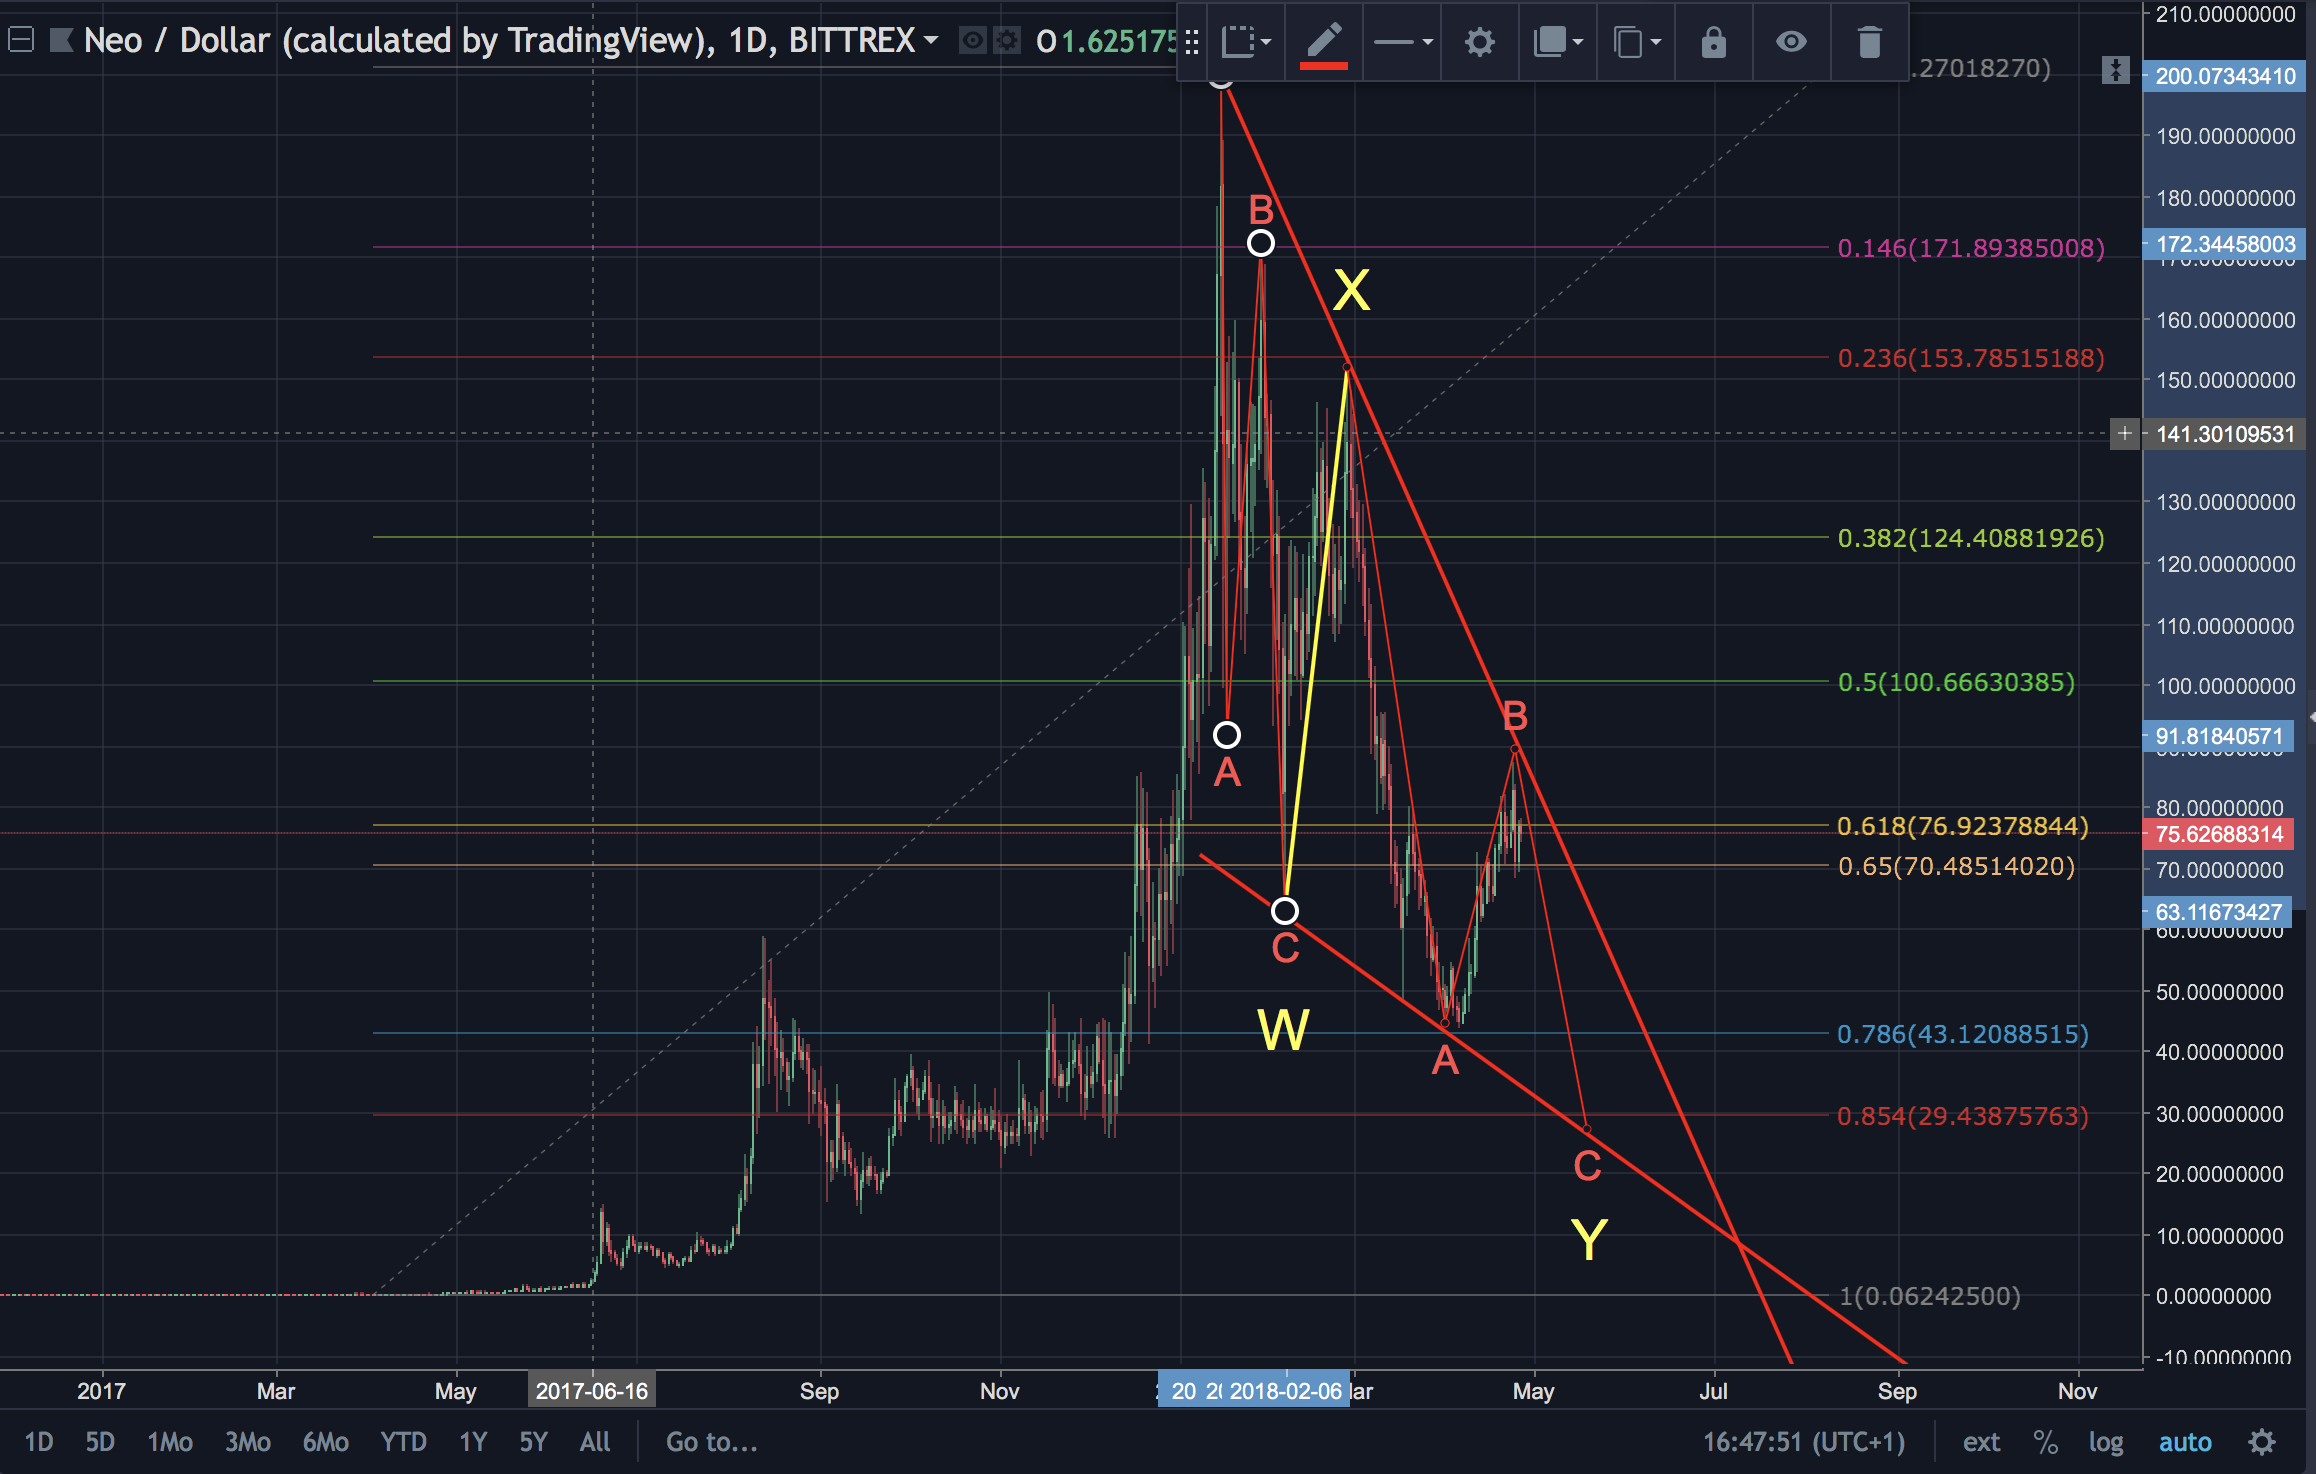Toggle log scale
The image size is (2316, 1474).
tap(2105, 1442)
